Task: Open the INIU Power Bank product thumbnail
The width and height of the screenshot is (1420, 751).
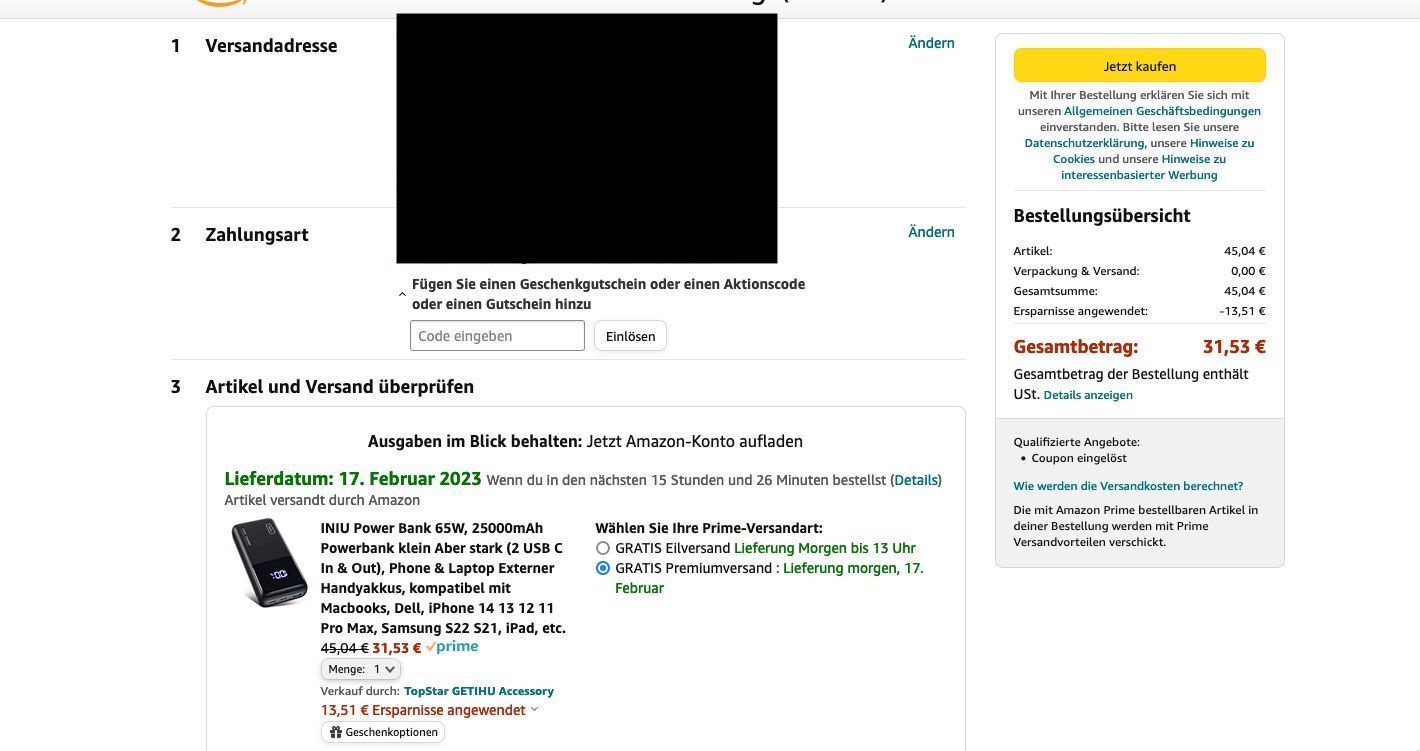Action: tap(269, 563)
